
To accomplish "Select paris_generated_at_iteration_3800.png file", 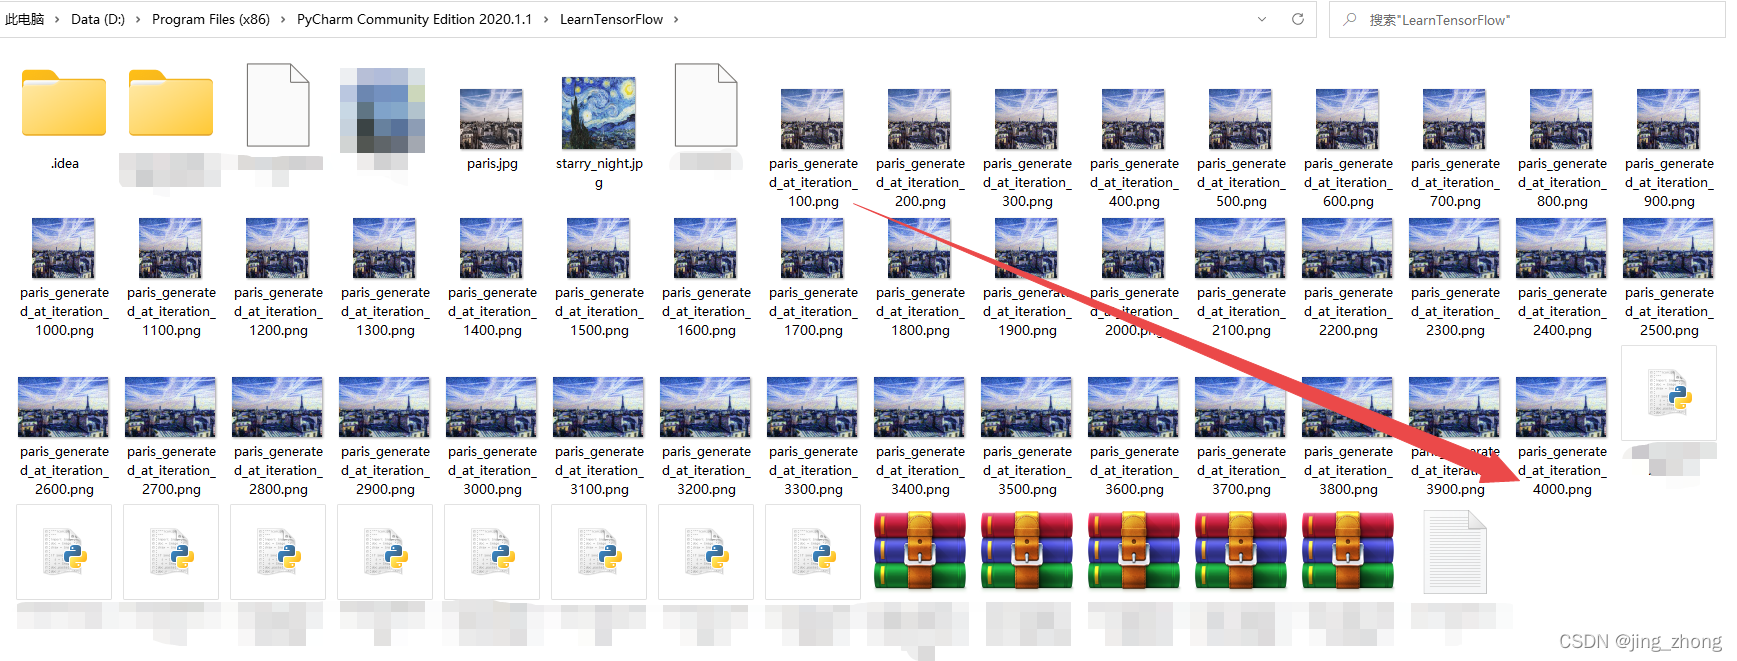I will coord(1348,437).
